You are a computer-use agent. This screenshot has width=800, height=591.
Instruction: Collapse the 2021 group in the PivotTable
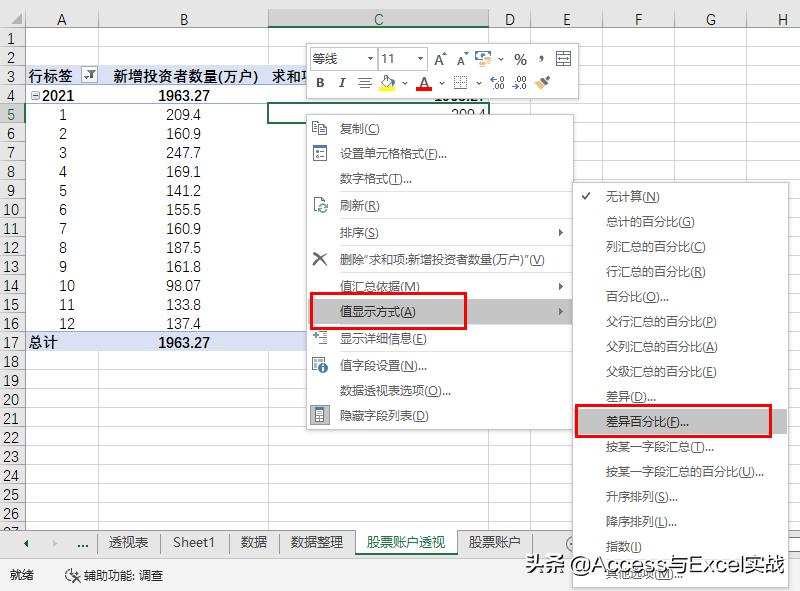34,95
